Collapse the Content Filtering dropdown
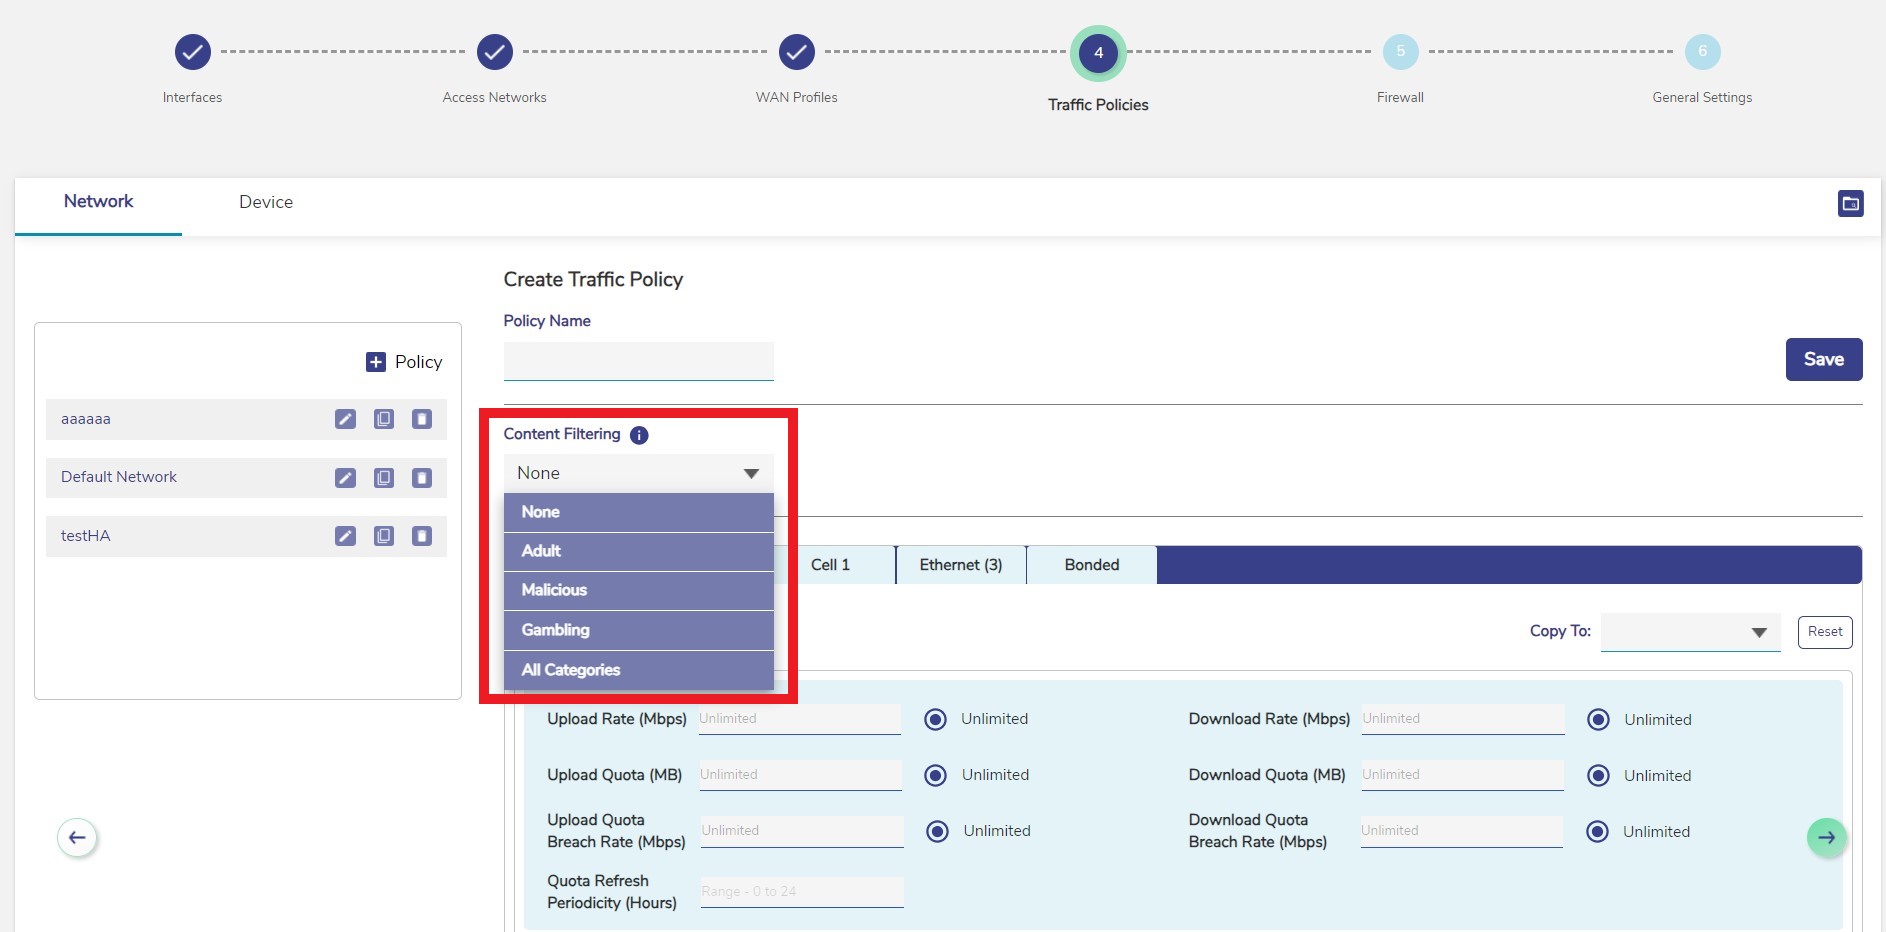The image size is (1886, 932). pos(750,473)
